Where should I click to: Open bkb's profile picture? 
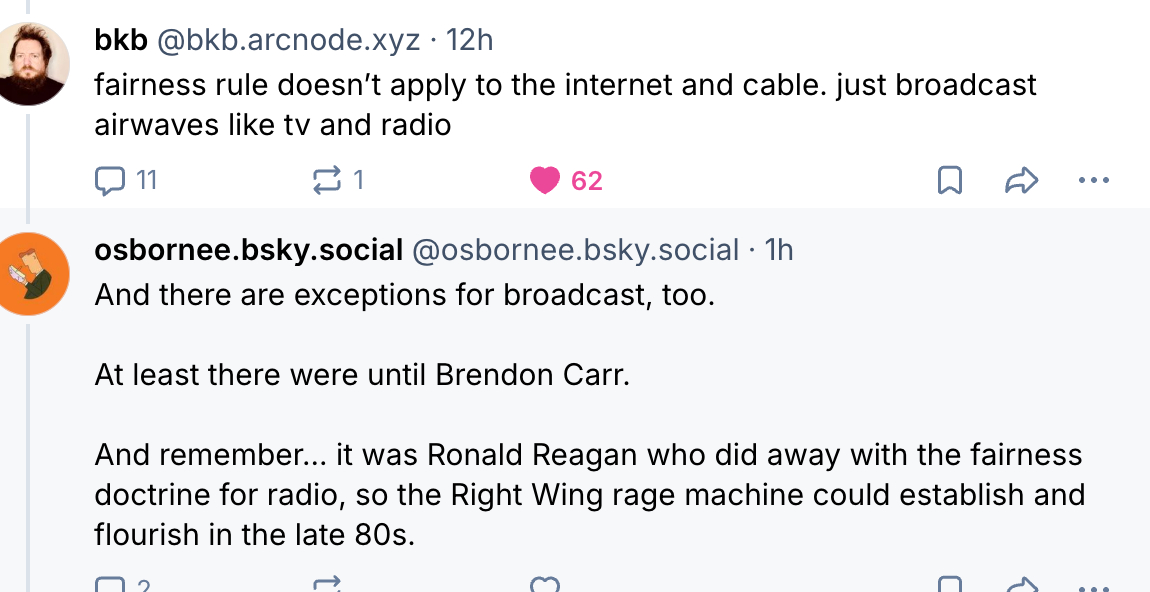tap(34, 64)
